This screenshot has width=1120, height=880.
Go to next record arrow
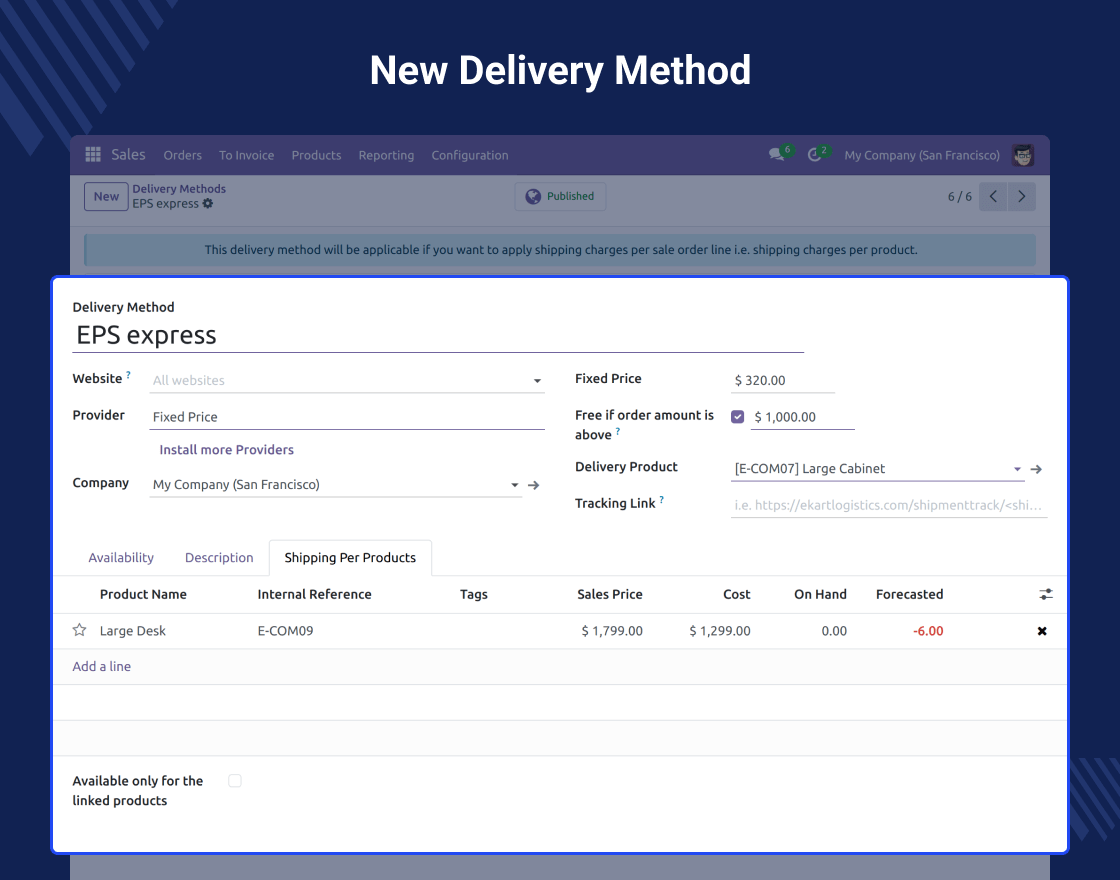point(1021,196)
